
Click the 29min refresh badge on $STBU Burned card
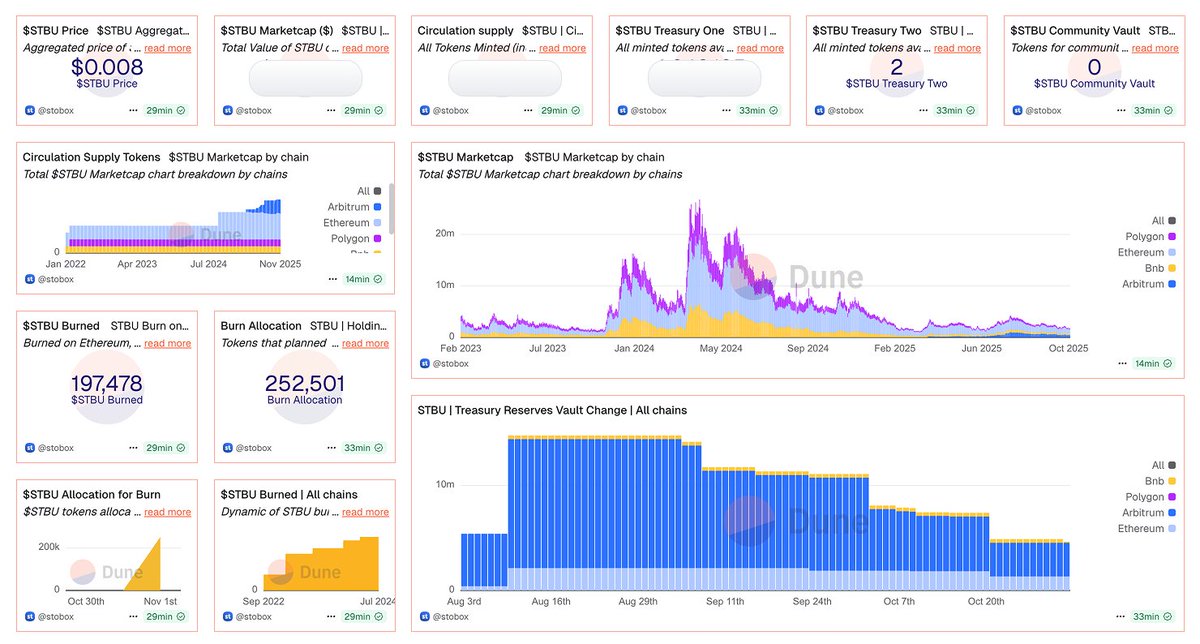(166, 449)
